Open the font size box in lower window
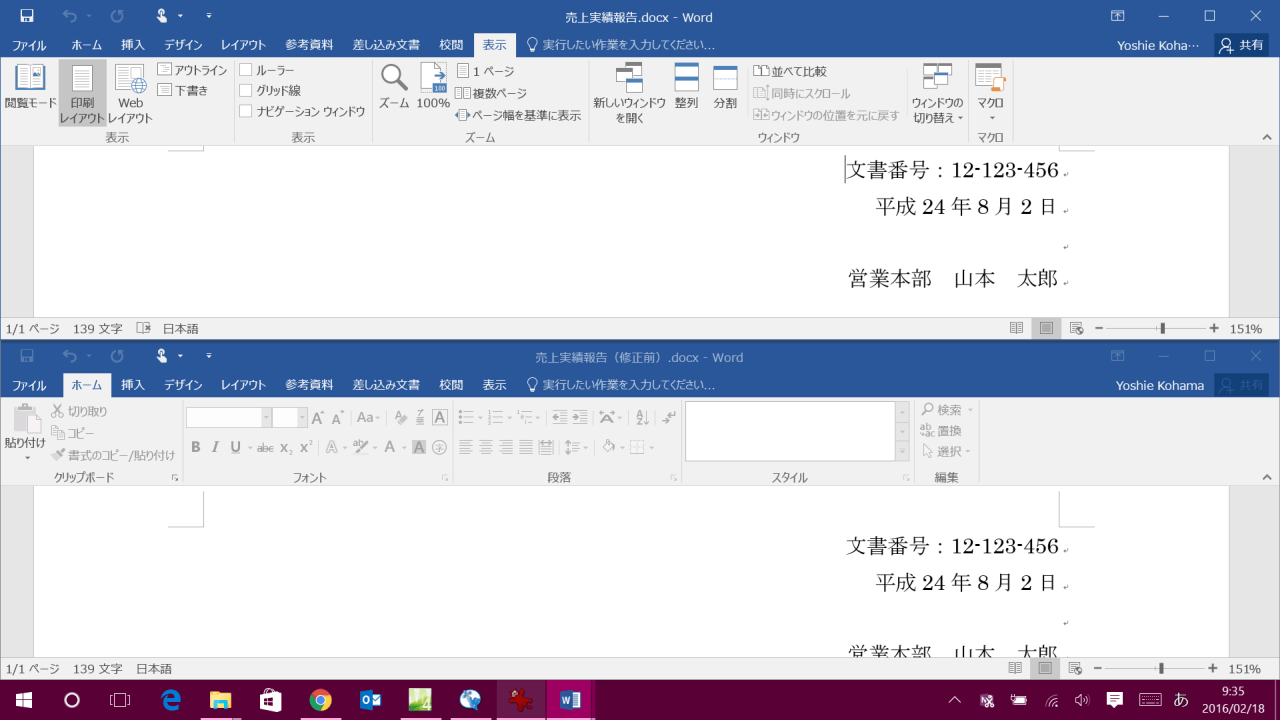This screenshot has height=720, width=1280. 288,418
